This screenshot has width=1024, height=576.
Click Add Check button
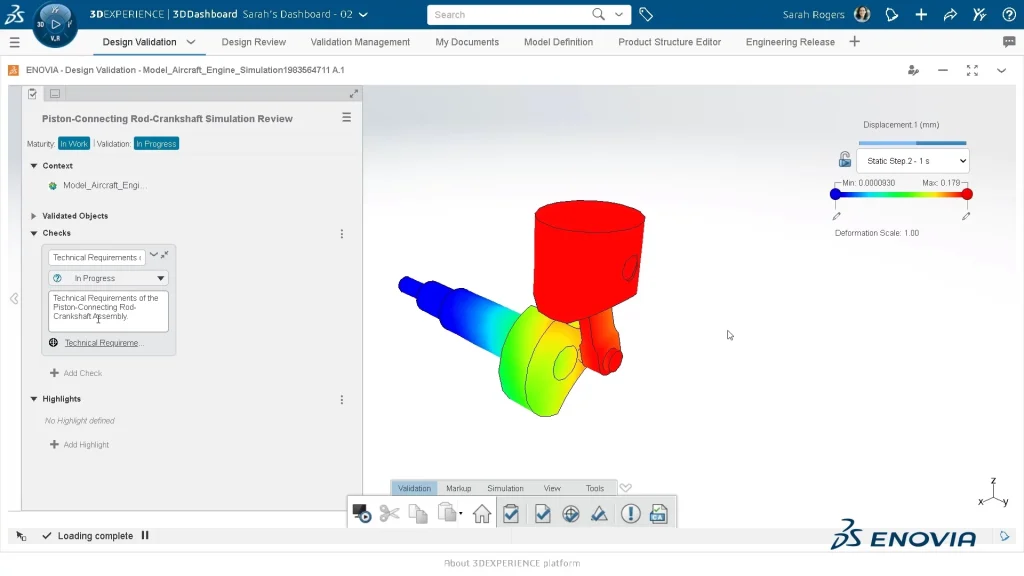(x=76, y=373)
